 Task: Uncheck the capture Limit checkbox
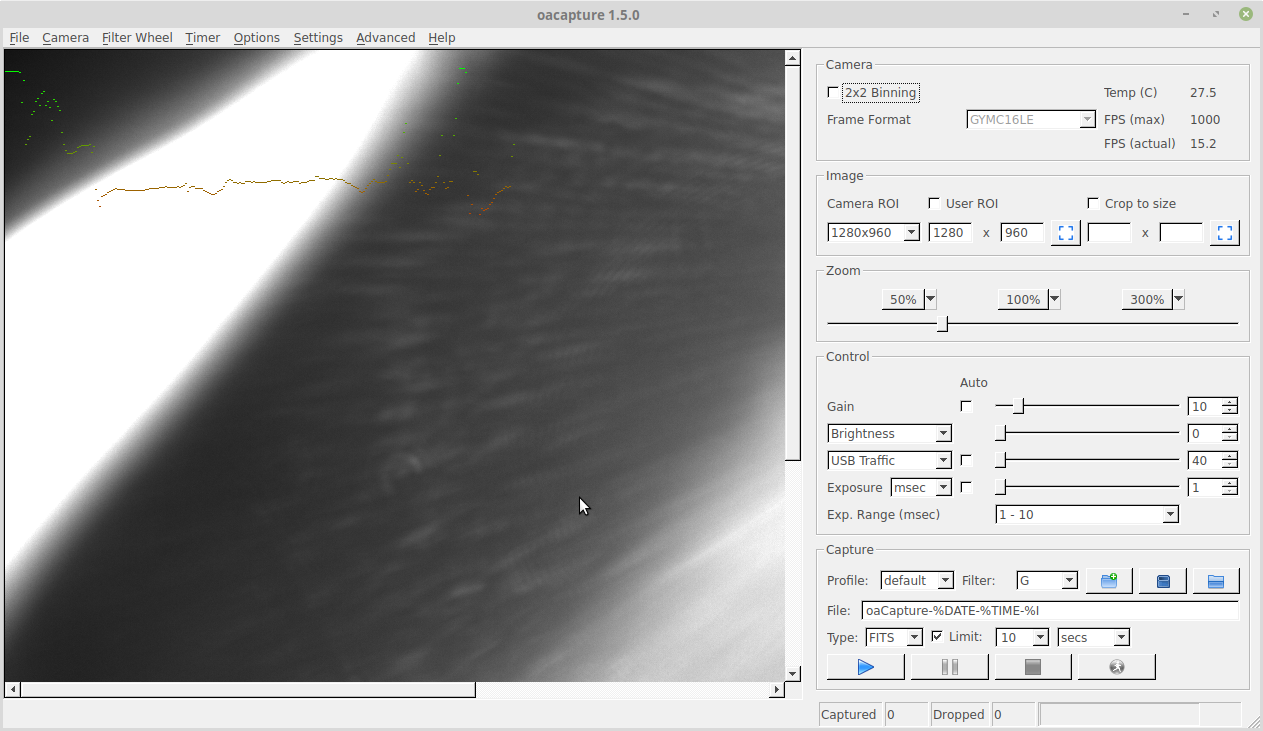coord(937,636)
